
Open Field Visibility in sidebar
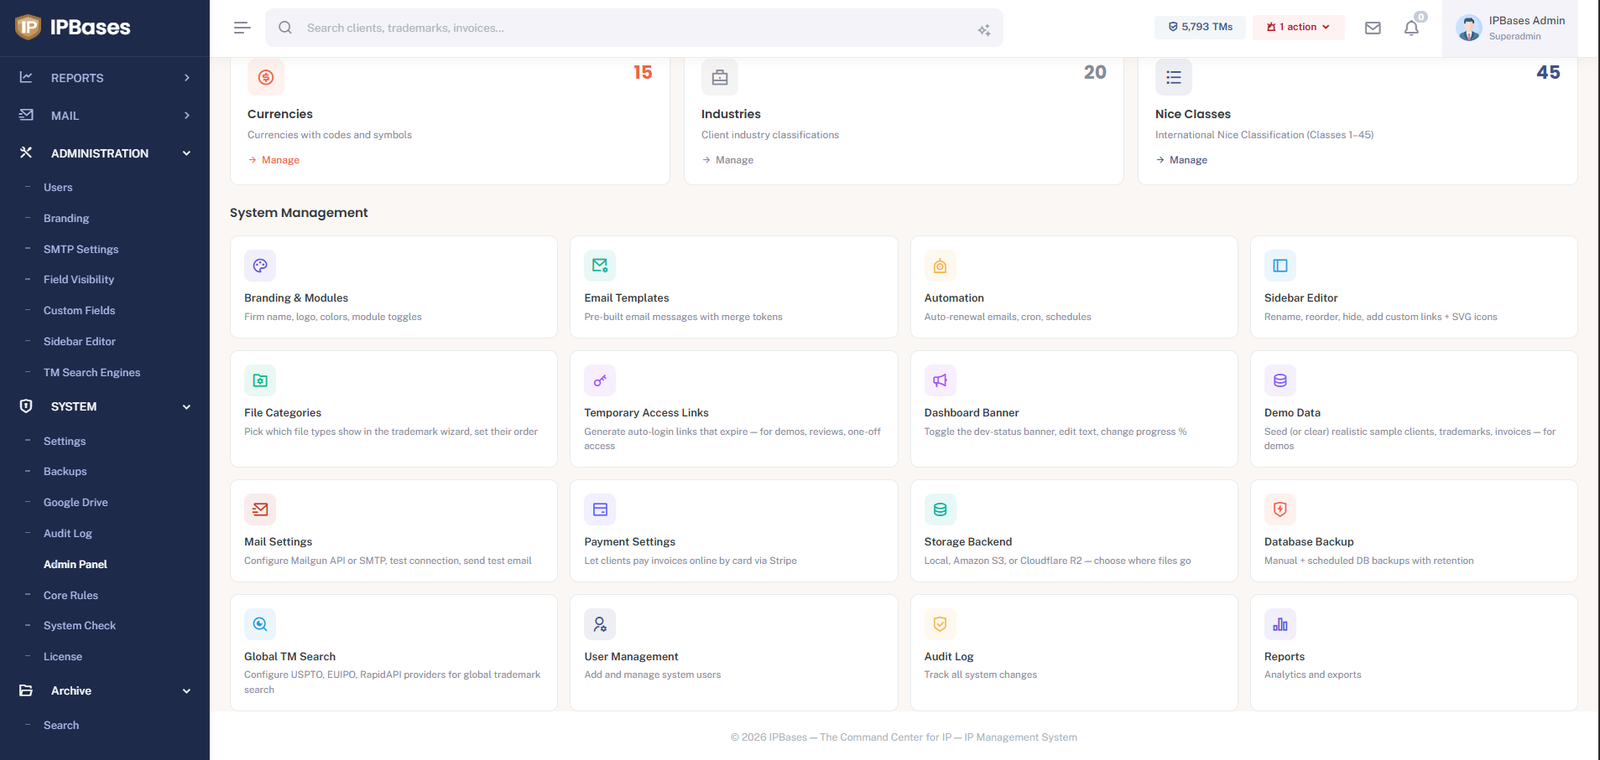point(79,280)
